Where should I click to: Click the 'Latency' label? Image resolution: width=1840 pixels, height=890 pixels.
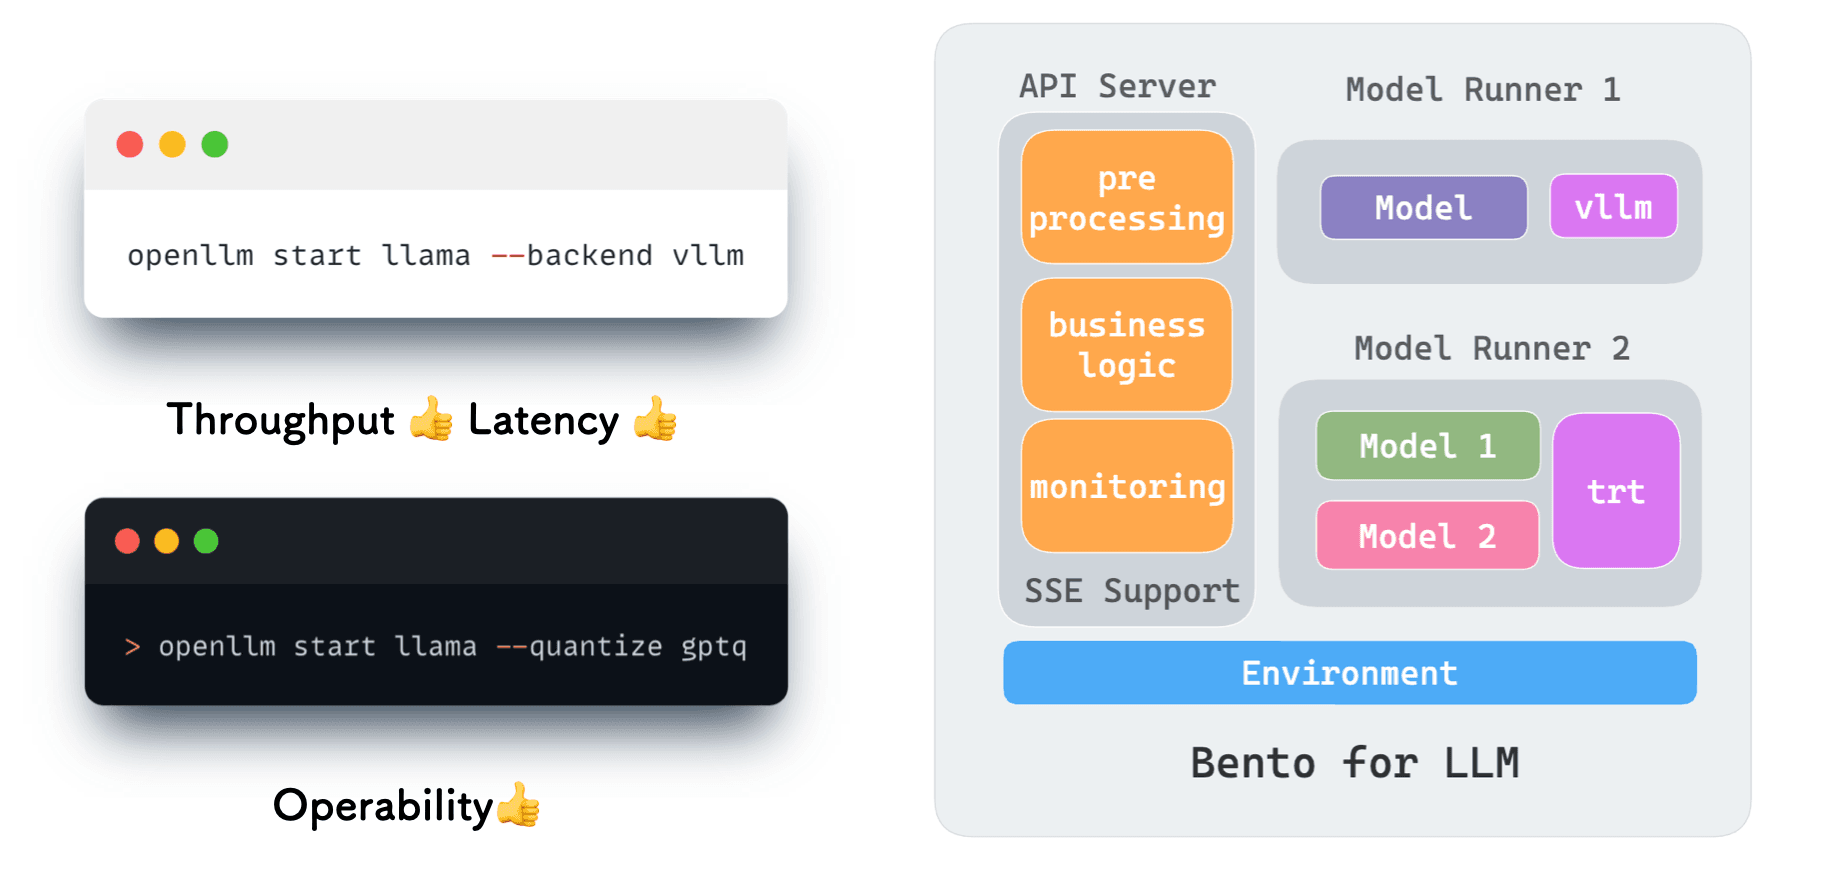[544, 420]
